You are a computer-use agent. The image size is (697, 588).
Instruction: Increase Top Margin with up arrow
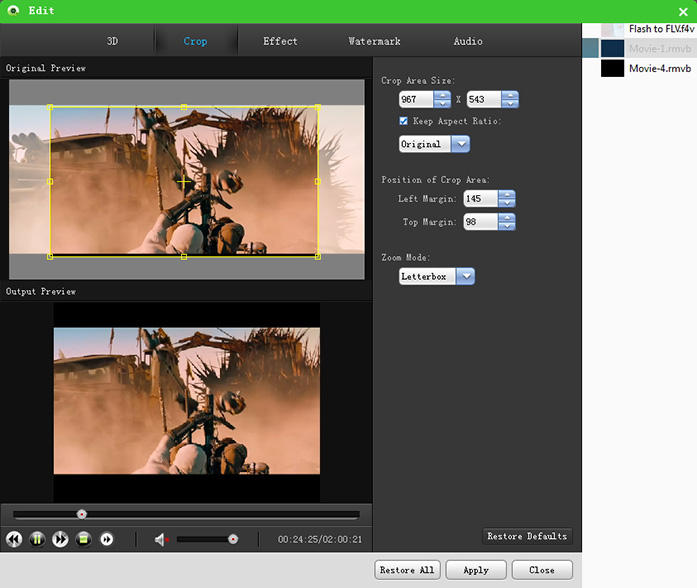pos(507,217)
